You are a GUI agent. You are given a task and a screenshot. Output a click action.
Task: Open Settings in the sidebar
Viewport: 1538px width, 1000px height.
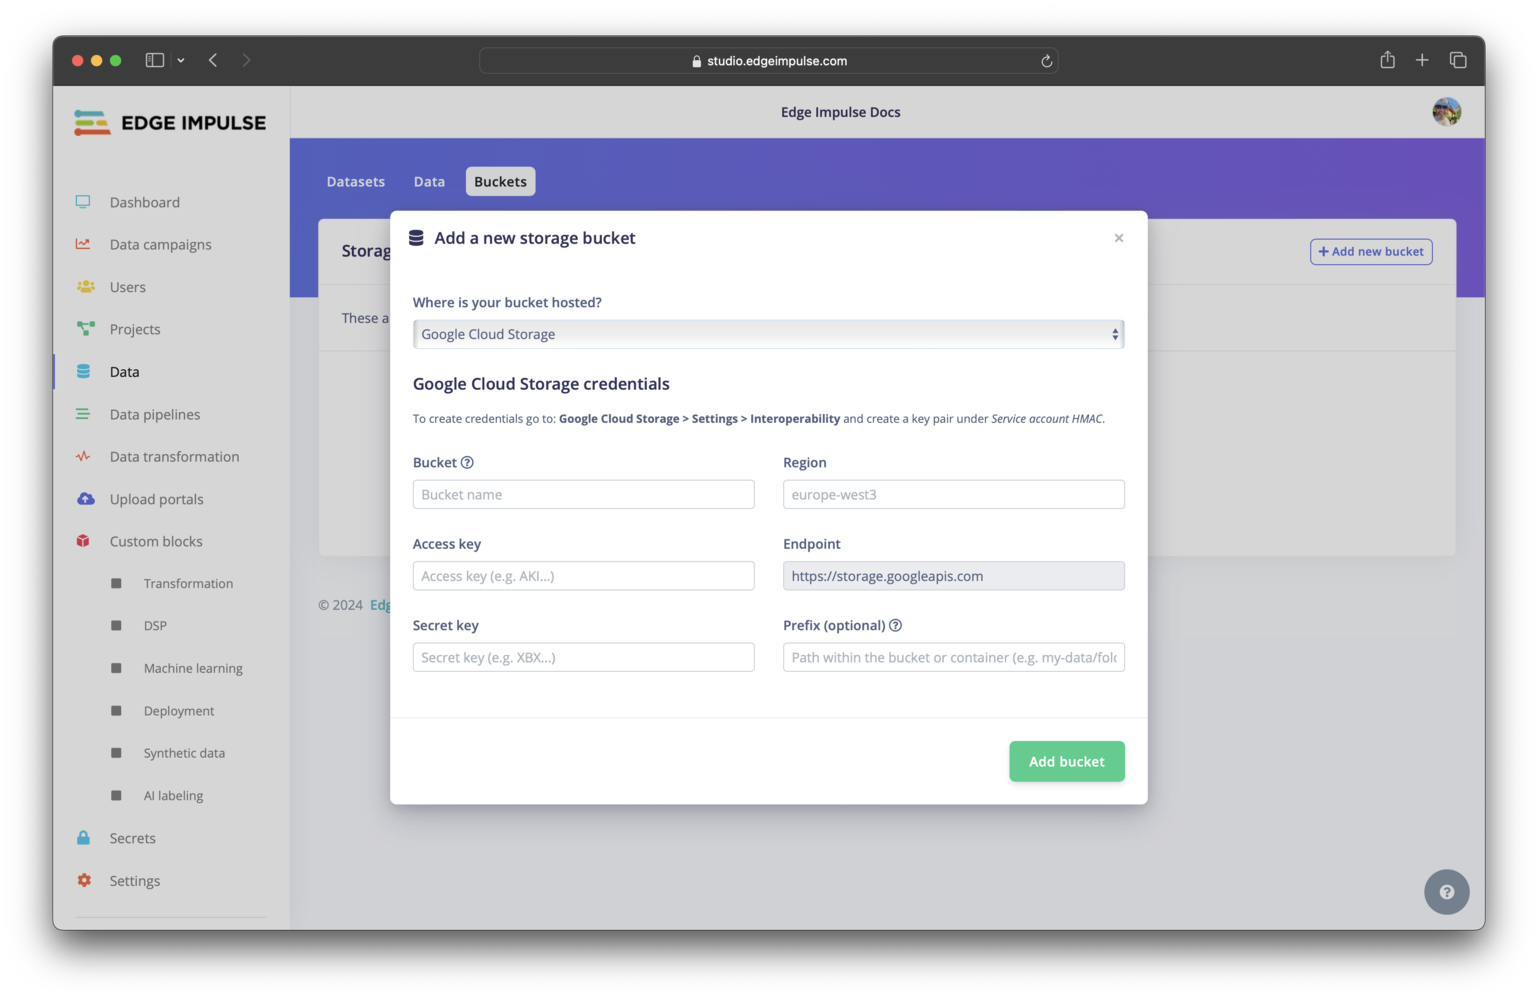tap(135, 881)
